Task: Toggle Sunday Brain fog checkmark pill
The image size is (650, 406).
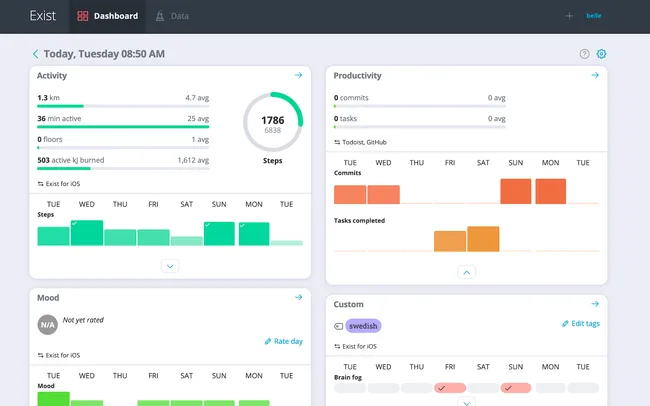Action: (517, 388)
